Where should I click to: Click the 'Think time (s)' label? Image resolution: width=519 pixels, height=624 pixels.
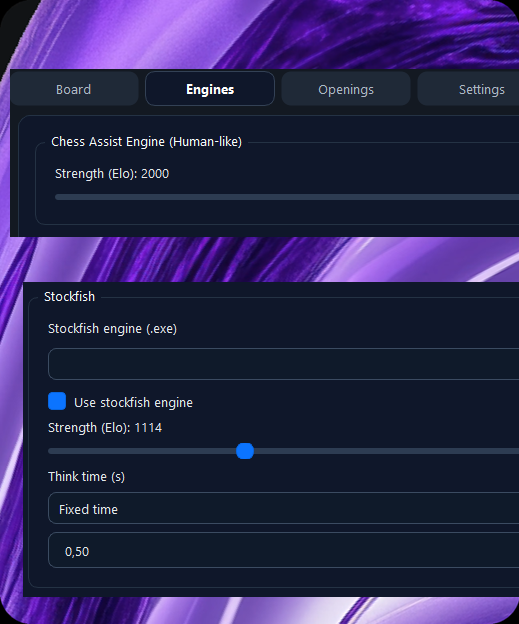86,476
